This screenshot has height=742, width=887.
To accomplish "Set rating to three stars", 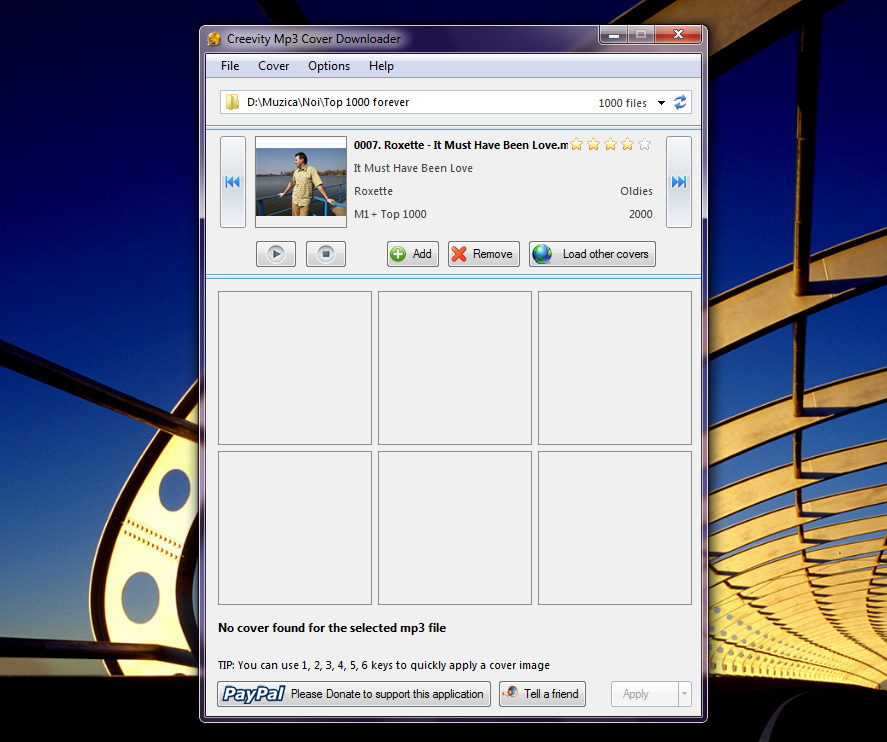I will tap(610, 145).
